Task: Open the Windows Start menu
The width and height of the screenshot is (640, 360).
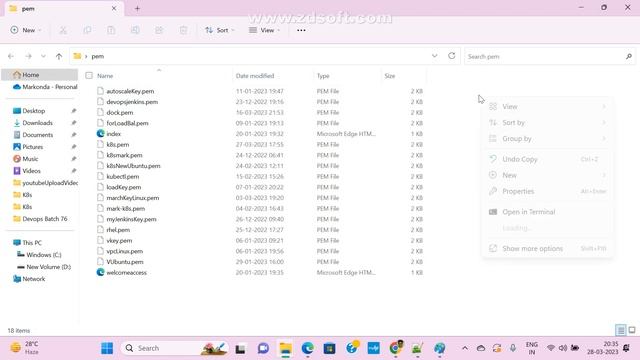Action: (x=107, y=348)
